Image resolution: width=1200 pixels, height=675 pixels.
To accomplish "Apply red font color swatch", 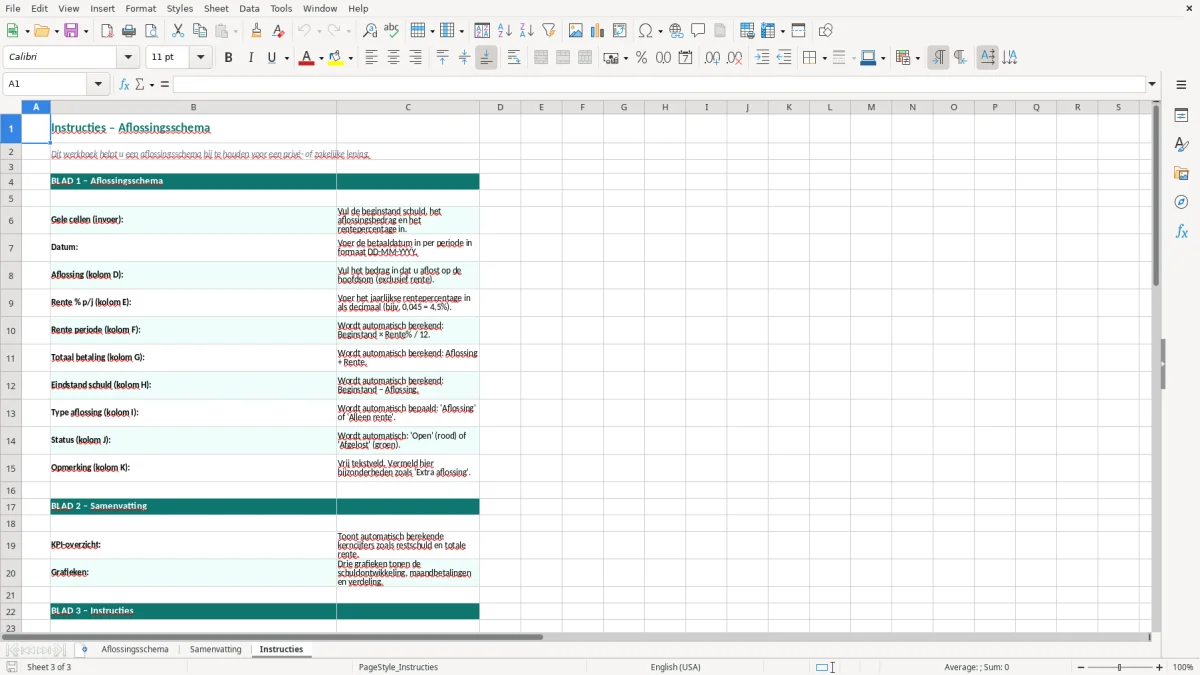I will (307, 58).
